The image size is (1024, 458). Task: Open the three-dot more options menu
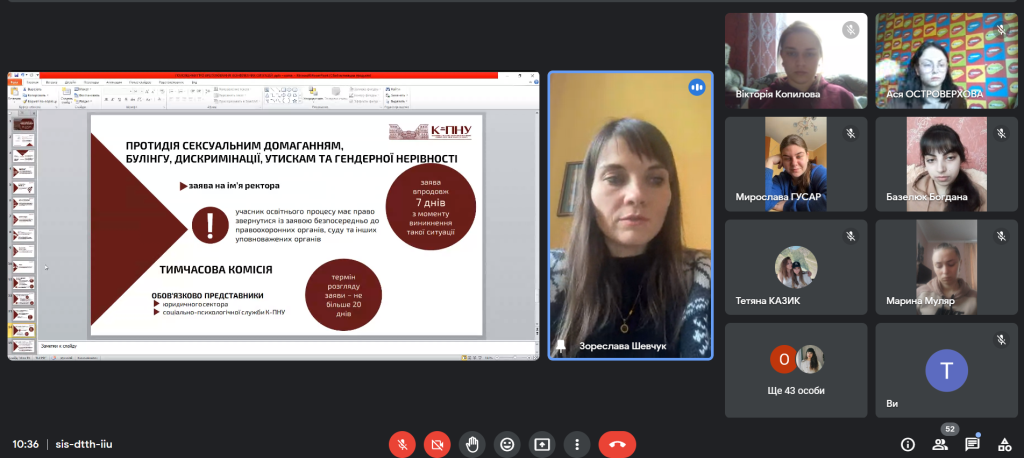pyautogui.click(x=576, y=443)
